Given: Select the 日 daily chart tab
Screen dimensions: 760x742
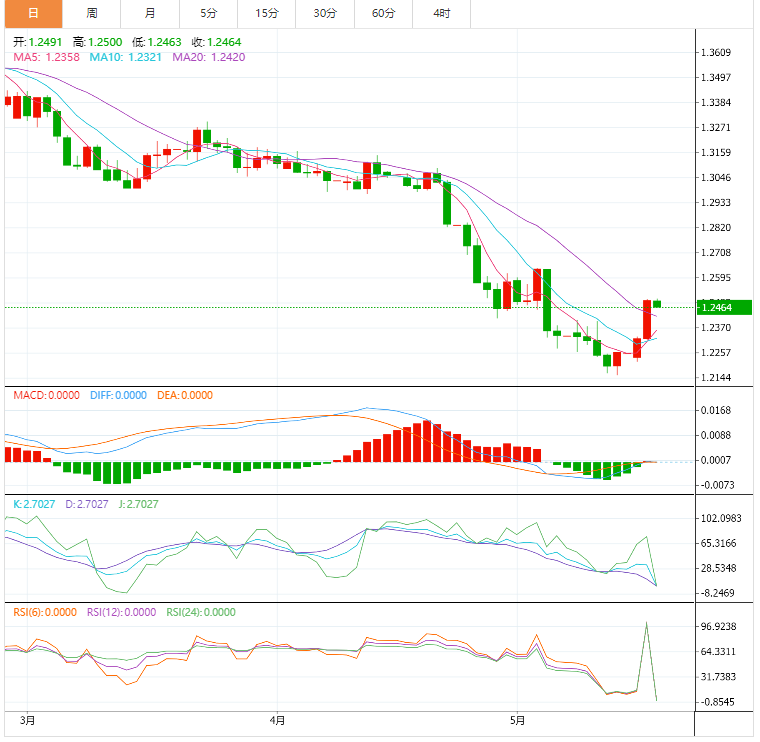Looking at the screenshot, I should pos(33,13).
